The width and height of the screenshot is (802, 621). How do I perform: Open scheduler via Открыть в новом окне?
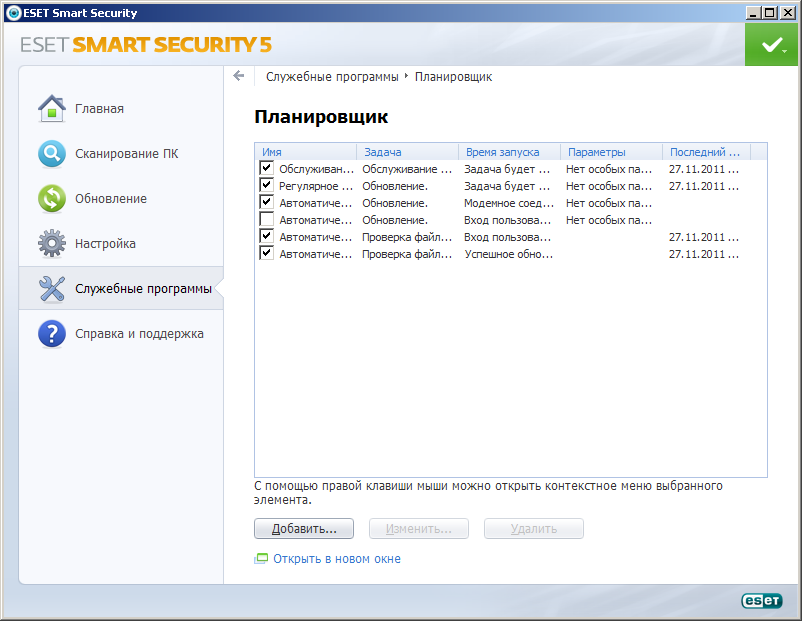(x=336, y=559)
